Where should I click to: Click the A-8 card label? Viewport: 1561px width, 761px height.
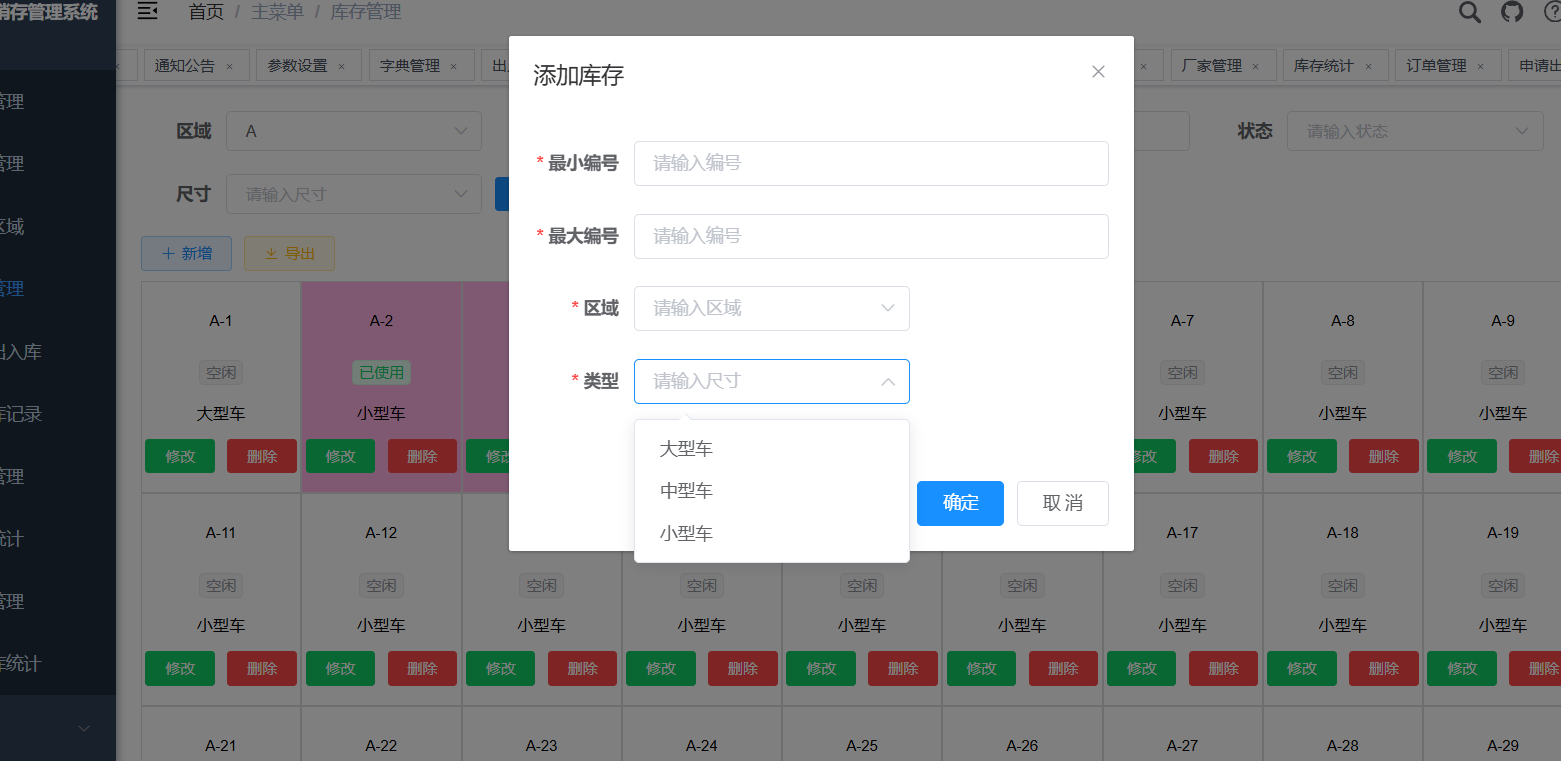click(1343, 321)
